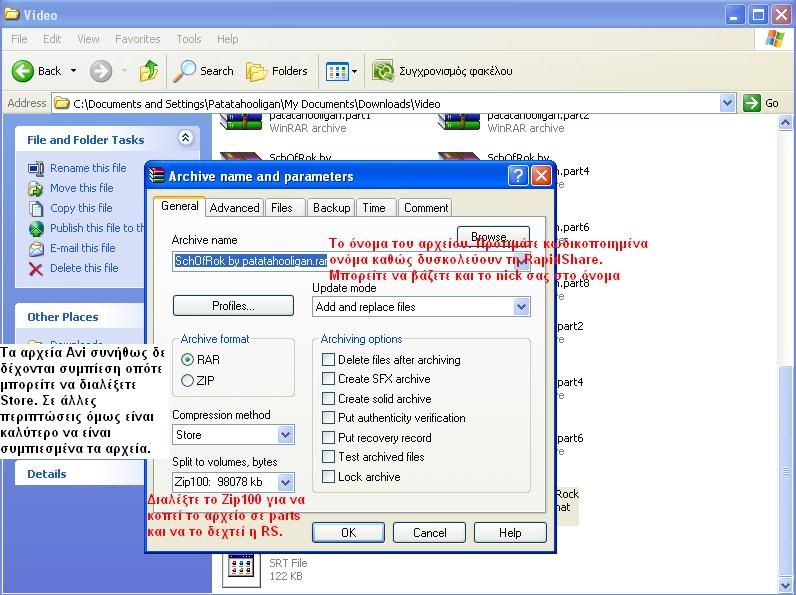Click the Profiles... button
796x595 pixels.
[x=233, y=306]
